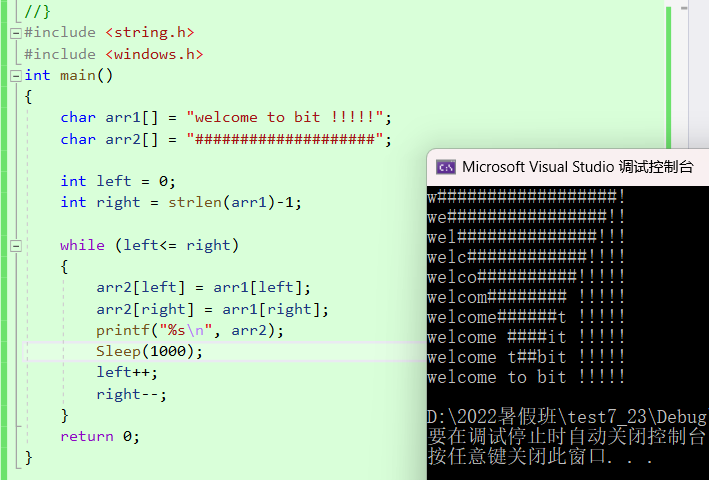Click the "arr2[right] = arr1[right];" line
The image size is (709, 480).
[x=213, y=310]
